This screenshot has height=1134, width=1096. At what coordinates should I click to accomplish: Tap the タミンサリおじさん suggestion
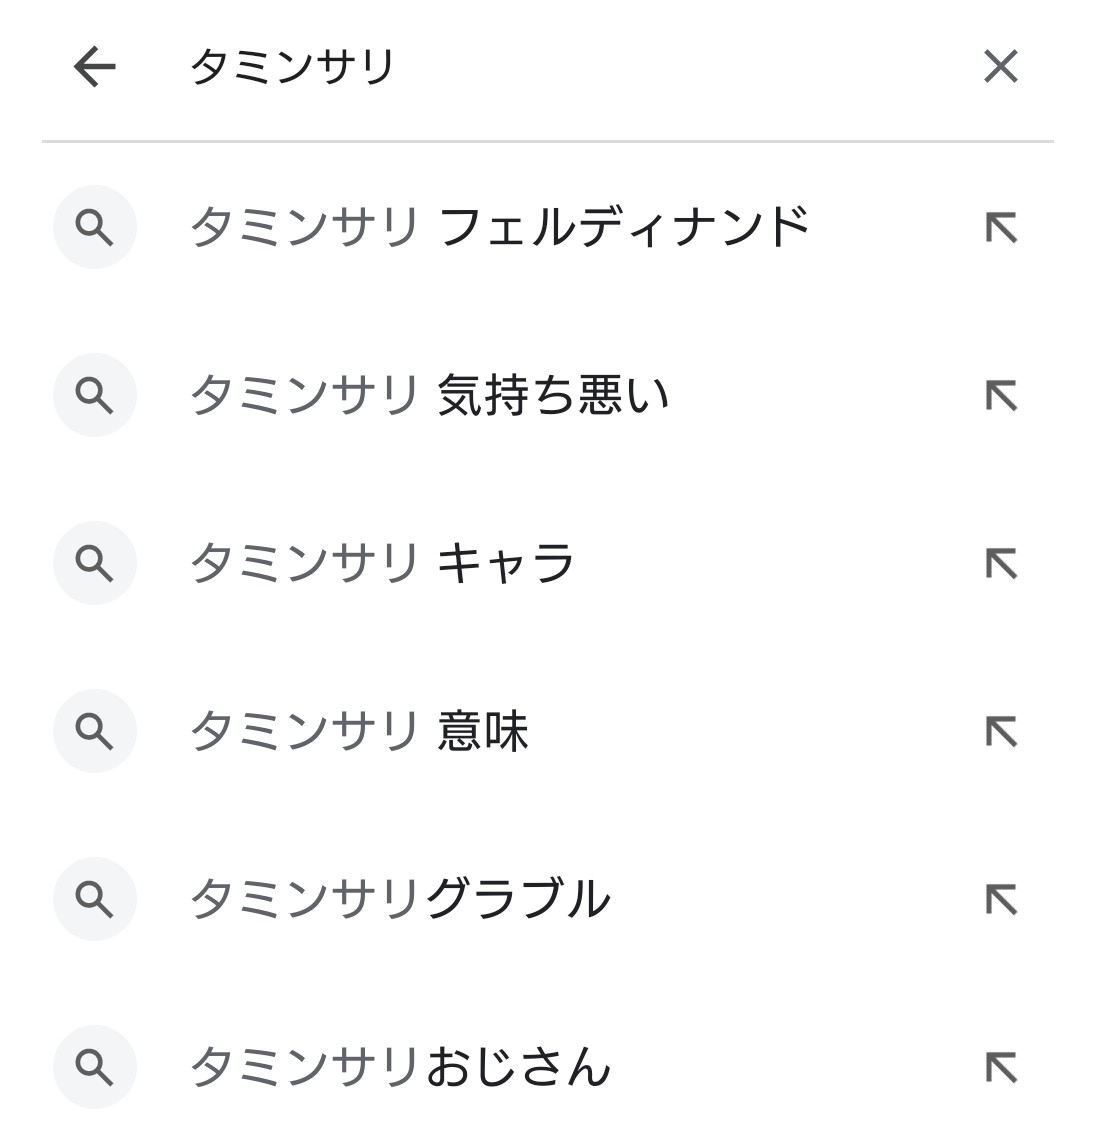point(399,1067)
